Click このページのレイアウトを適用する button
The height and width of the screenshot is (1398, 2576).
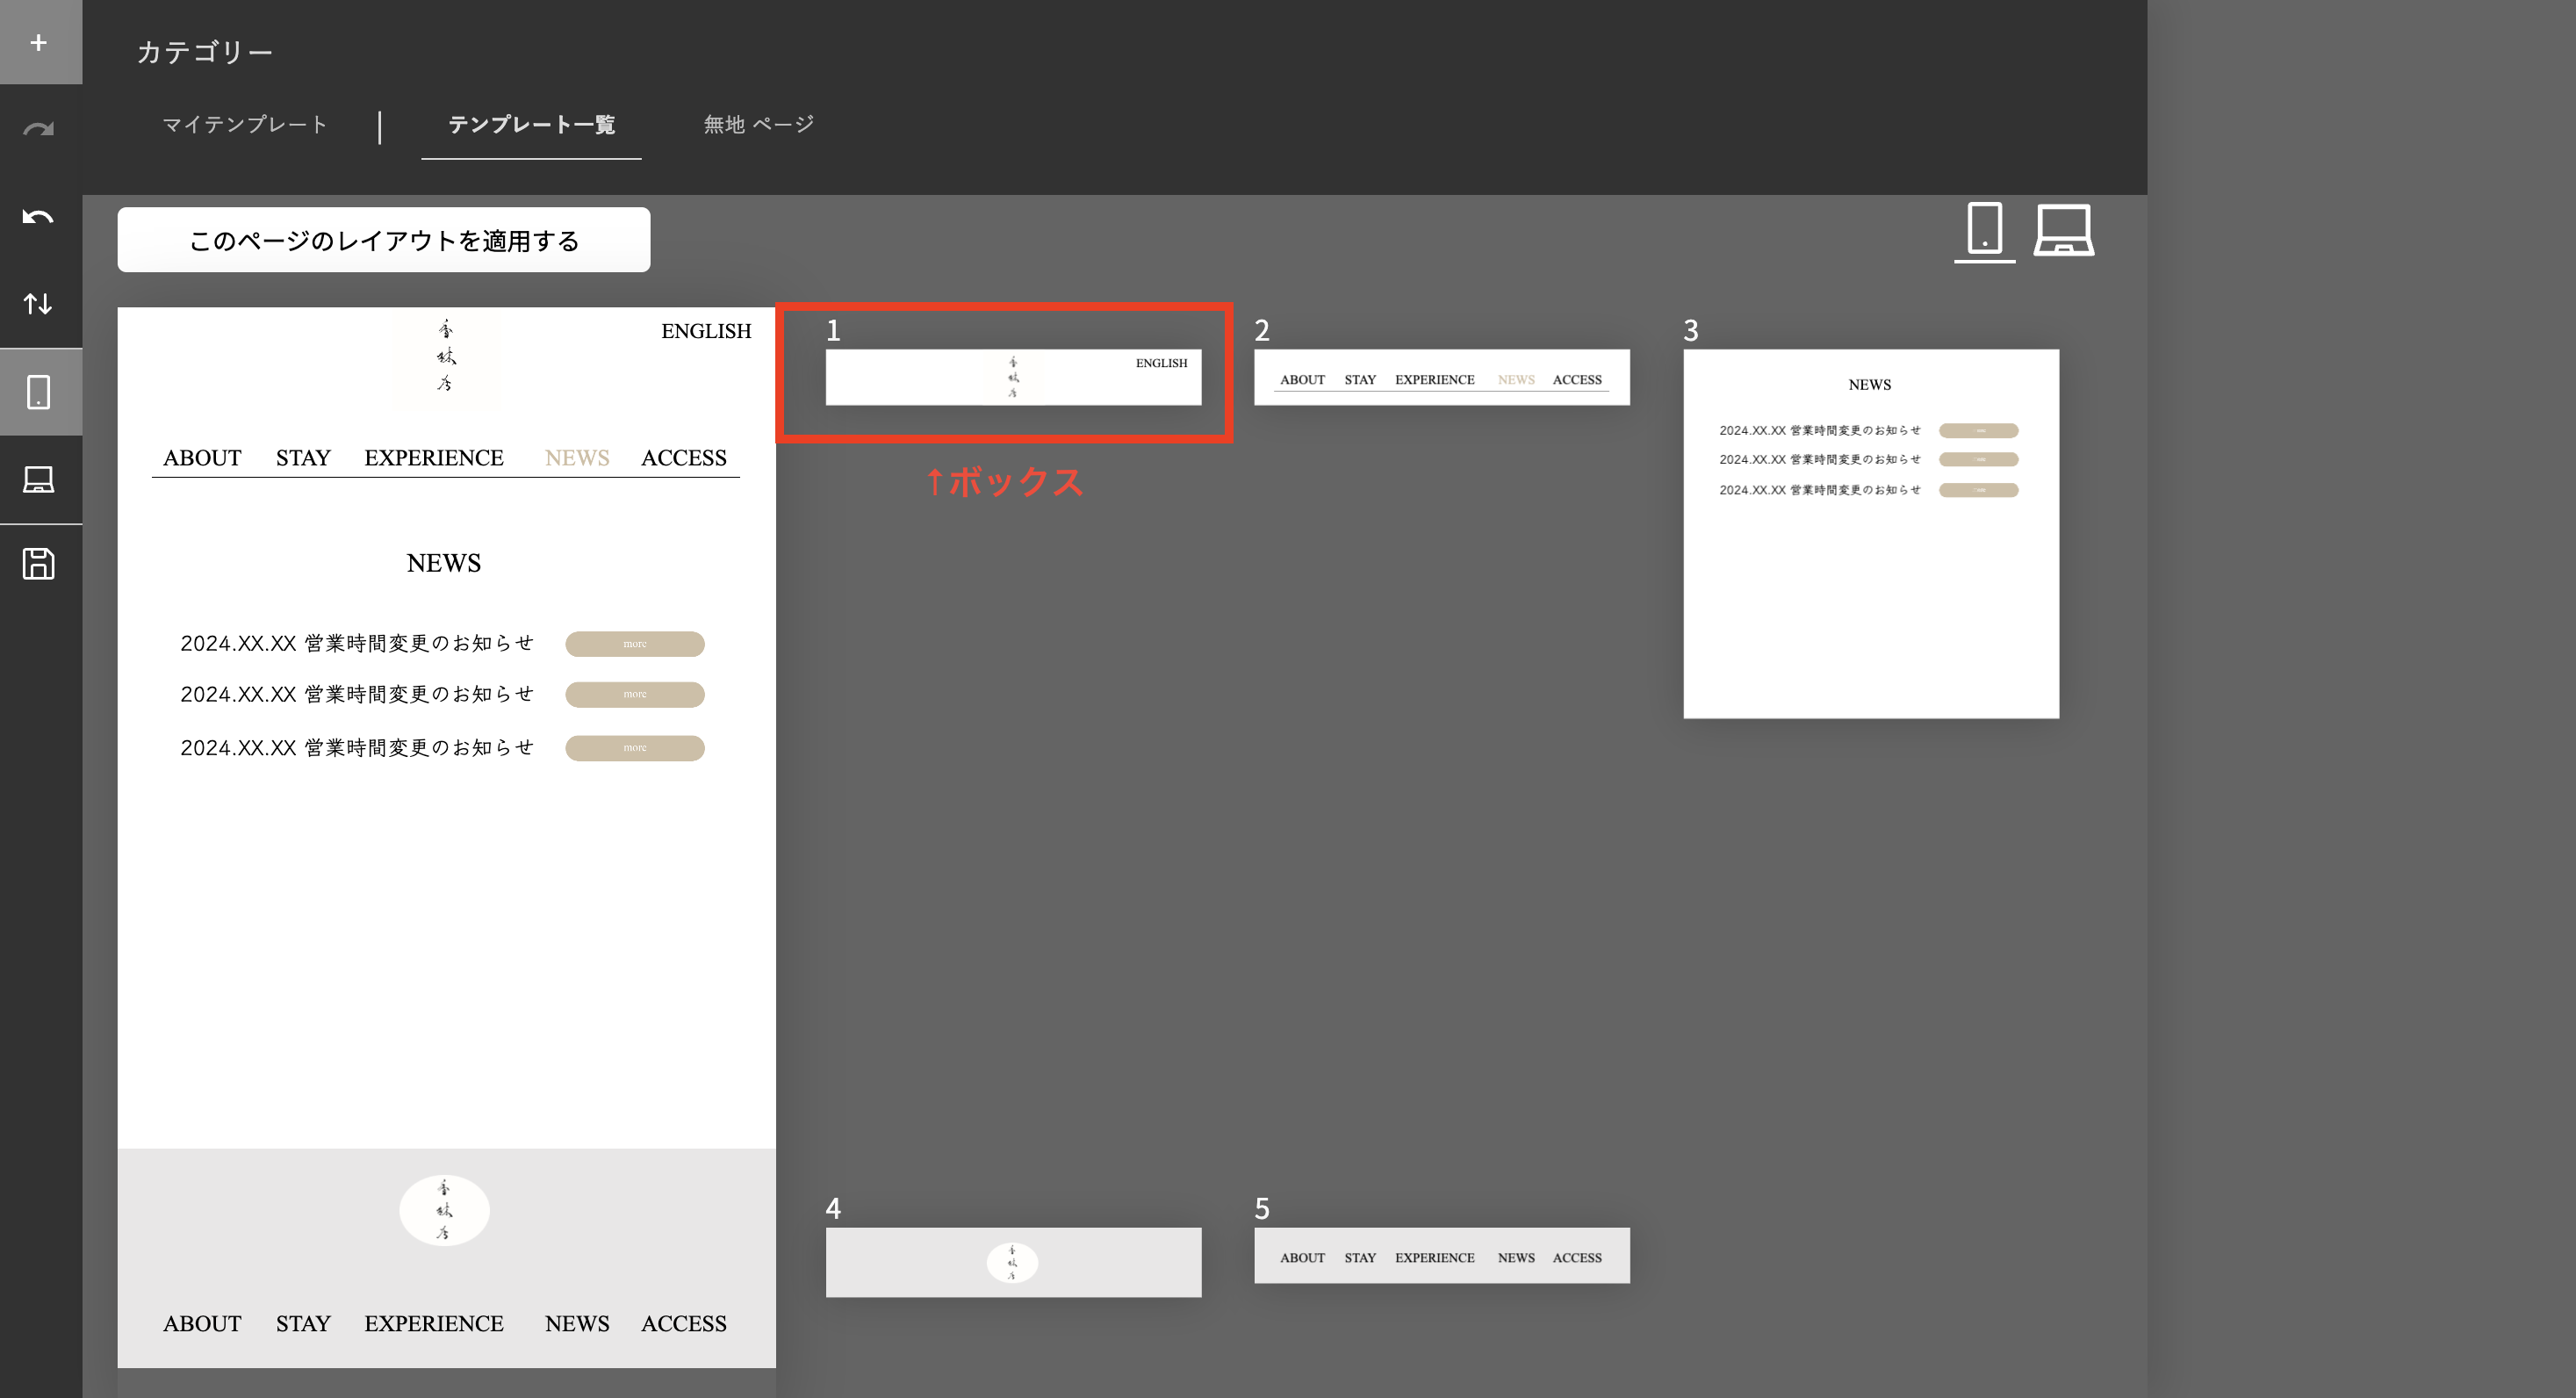click(x=384, y=240)
